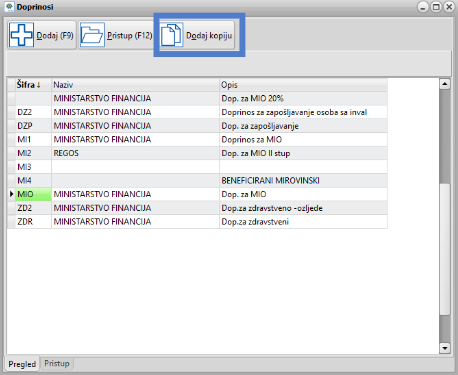
Task: Click the blue plus Dodaj icon
Action: point(21,35)
